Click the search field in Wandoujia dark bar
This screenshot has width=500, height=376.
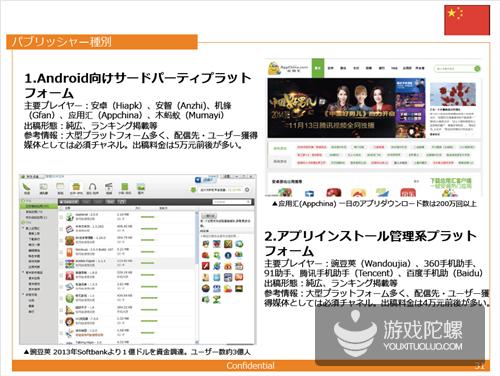click(232, 202)
